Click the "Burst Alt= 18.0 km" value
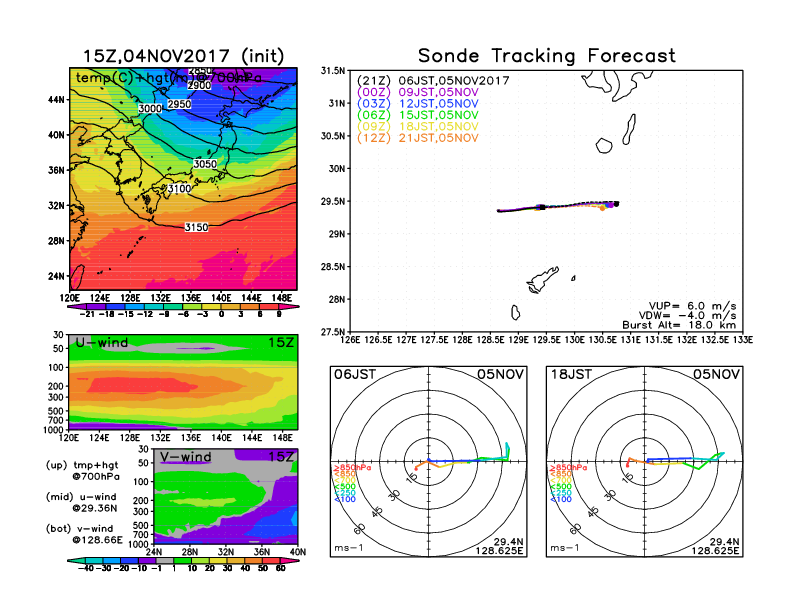 679,325
